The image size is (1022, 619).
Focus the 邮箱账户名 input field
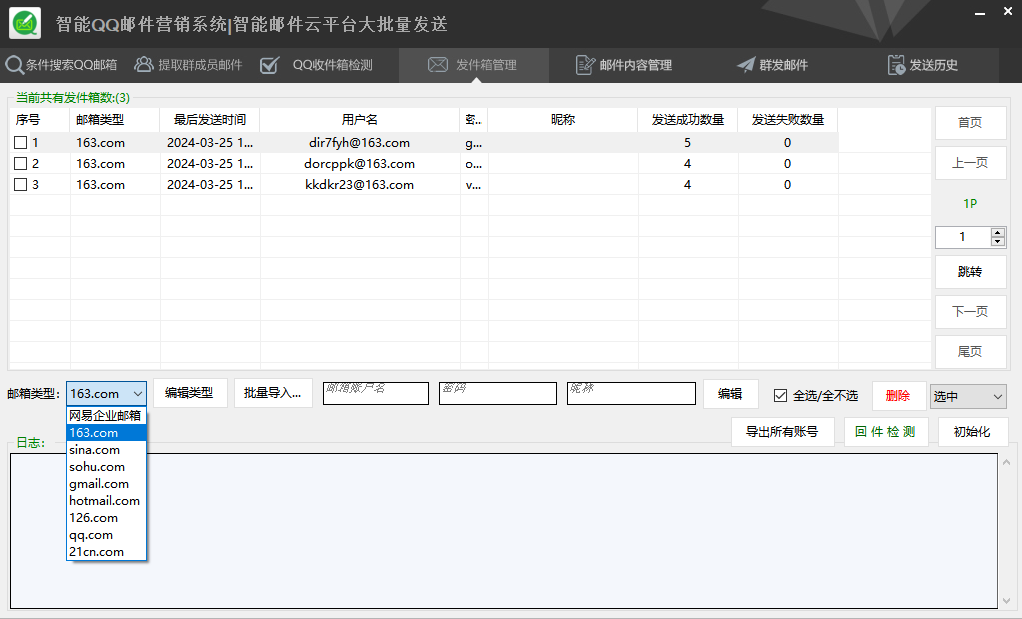tap(376, 394)
